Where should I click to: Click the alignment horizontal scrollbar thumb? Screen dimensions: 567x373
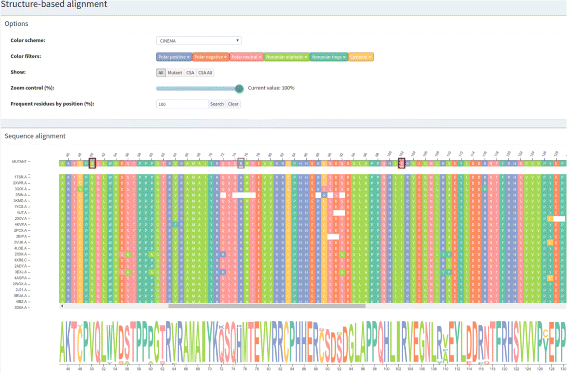click(267, 306)
